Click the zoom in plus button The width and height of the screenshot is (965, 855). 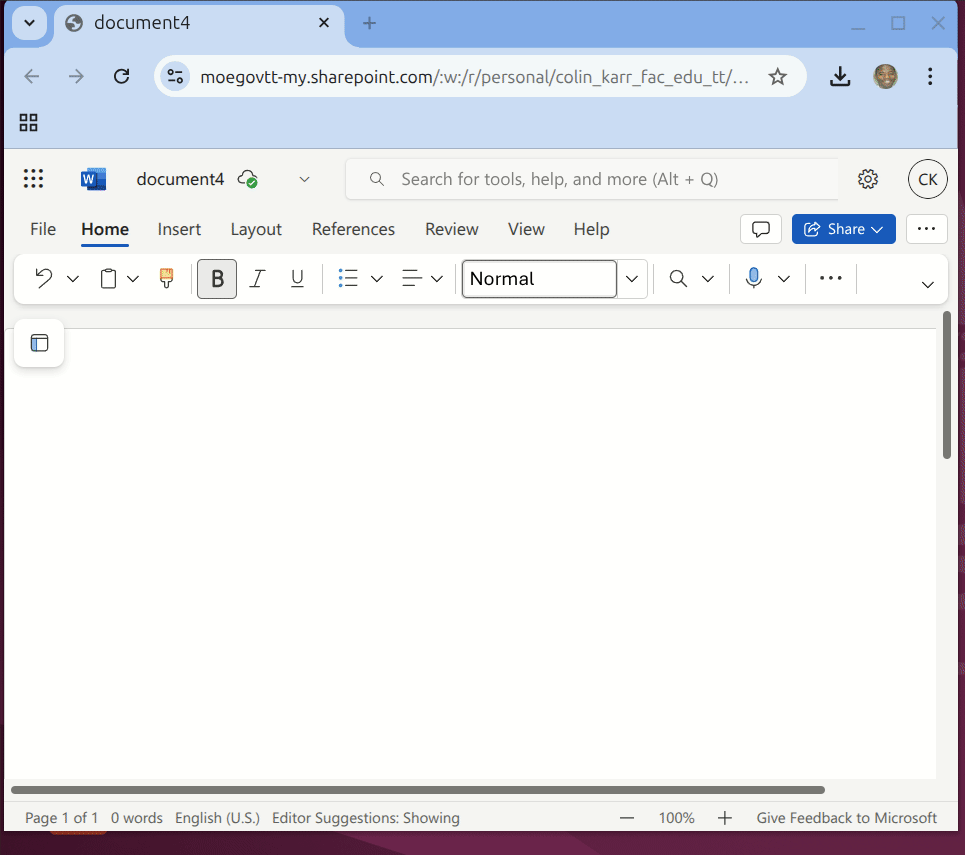[726, 818]
